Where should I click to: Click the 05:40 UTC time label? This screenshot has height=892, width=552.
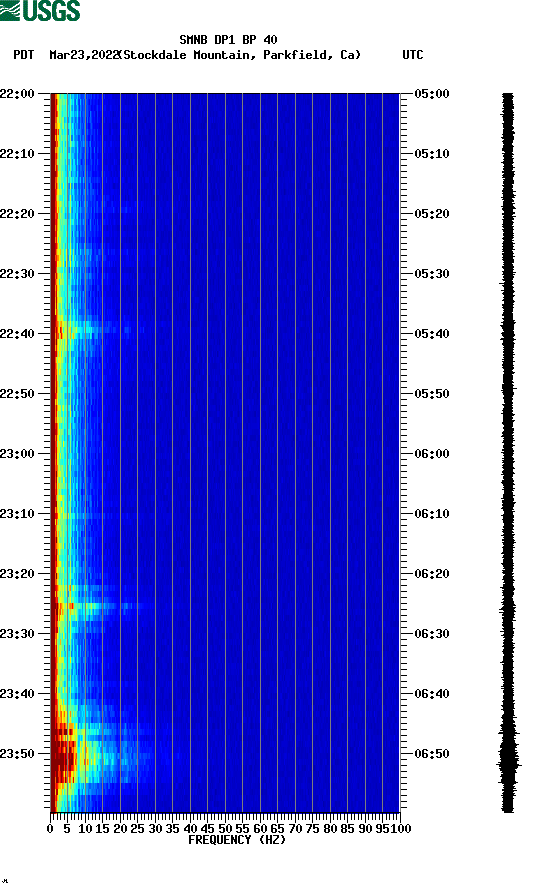coord(431,334)
